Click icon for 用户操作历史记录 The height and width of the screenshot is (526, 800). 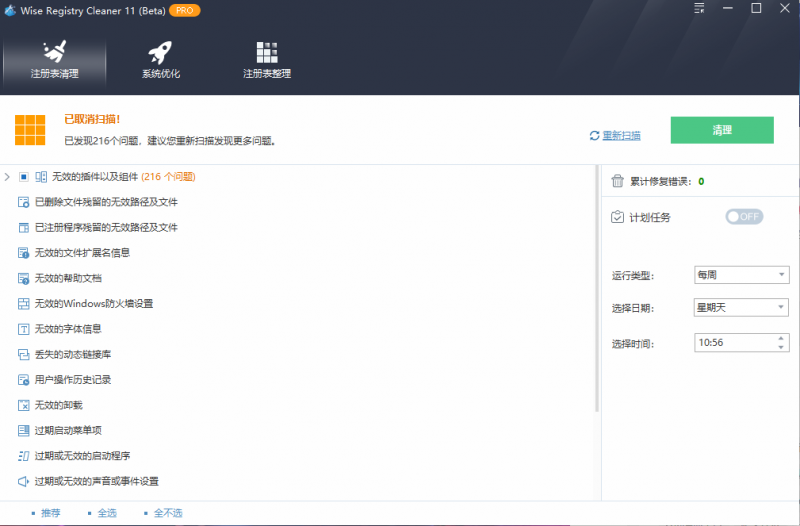[23, 380]
